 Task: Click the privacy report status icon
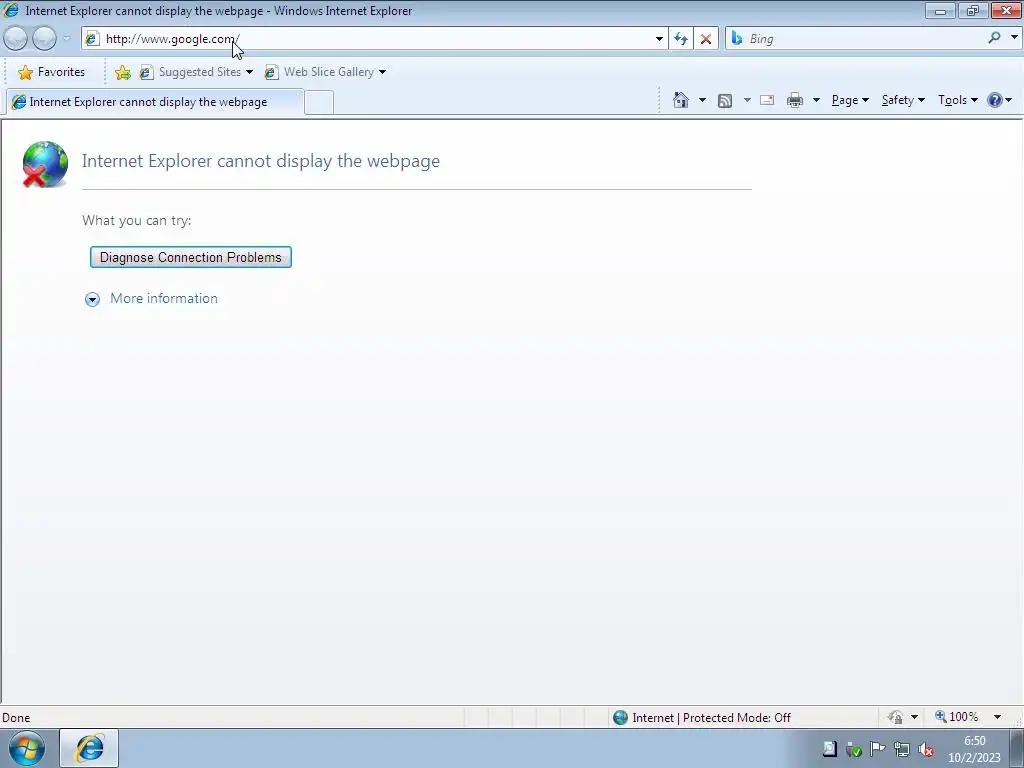pyautogui.click(x=895, y=718)
